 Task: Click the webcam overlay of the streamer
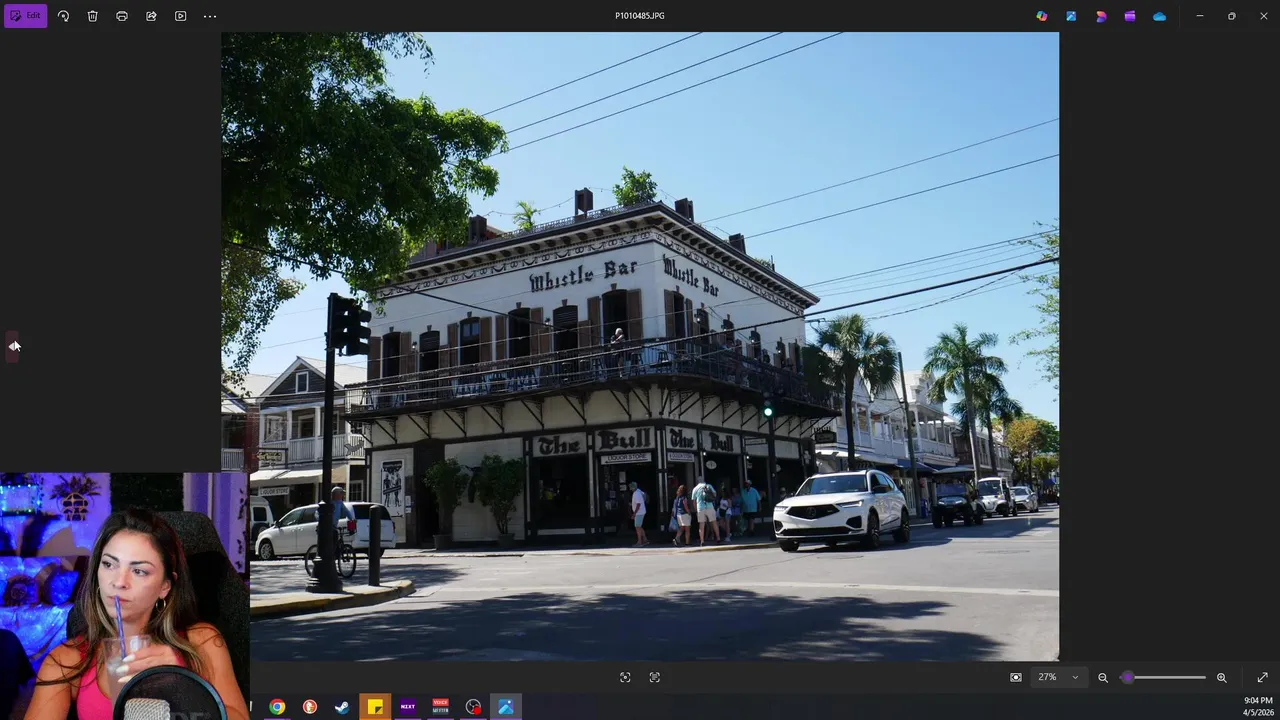coord(124,596)
